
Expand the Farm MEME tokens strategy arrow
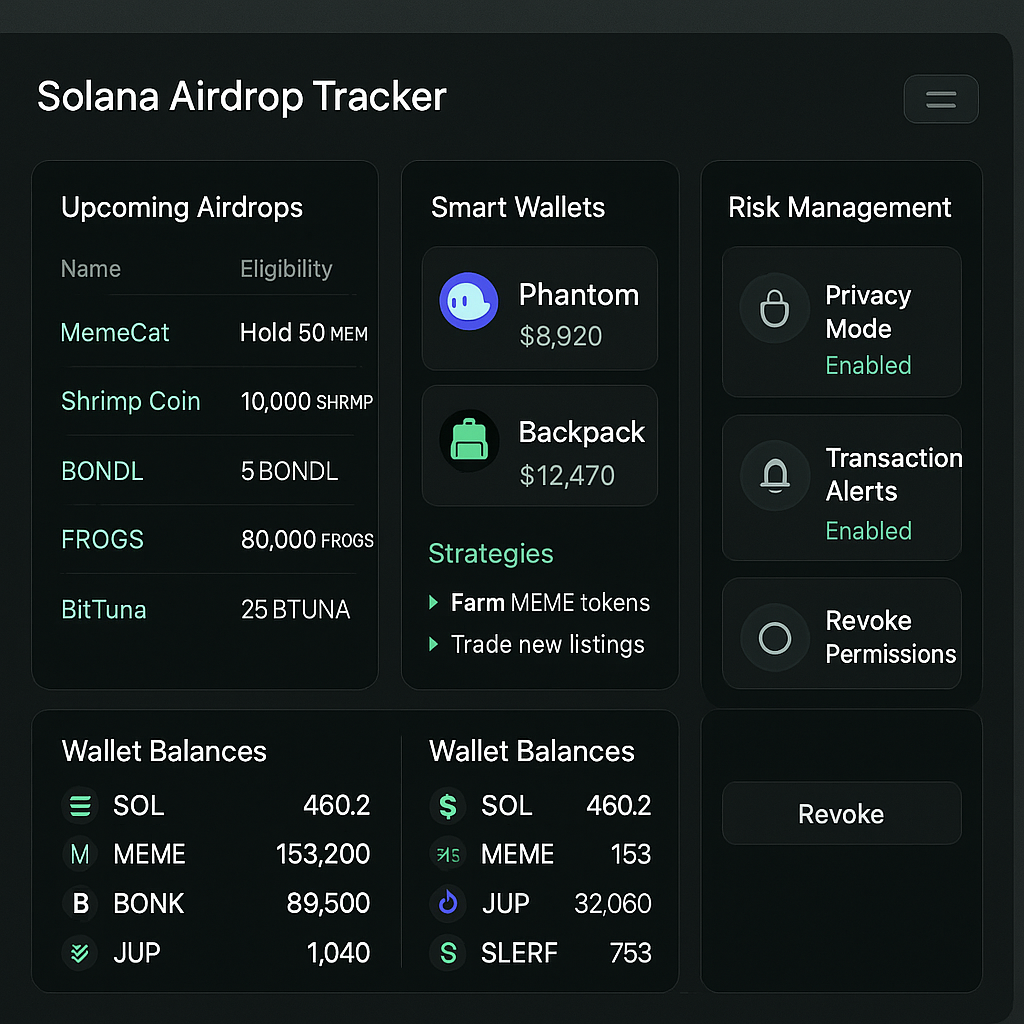click(433, 602)
